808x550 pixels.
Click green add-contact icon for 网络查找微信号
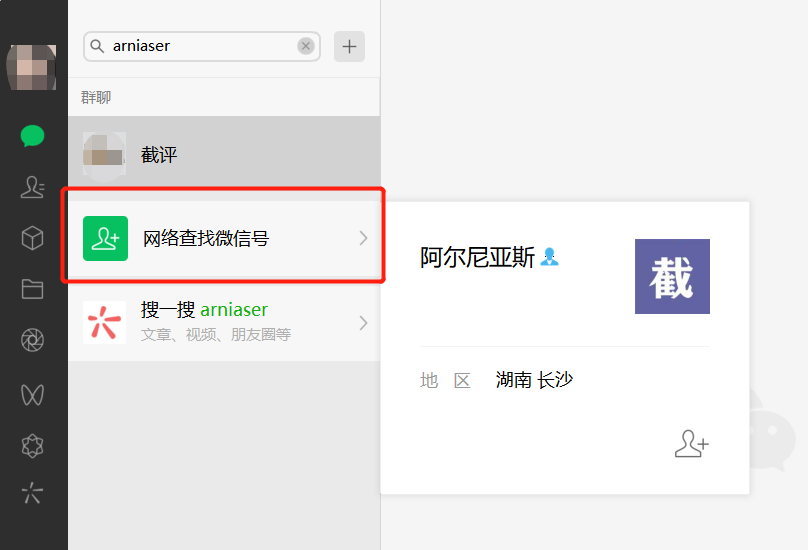pos(105,238)
